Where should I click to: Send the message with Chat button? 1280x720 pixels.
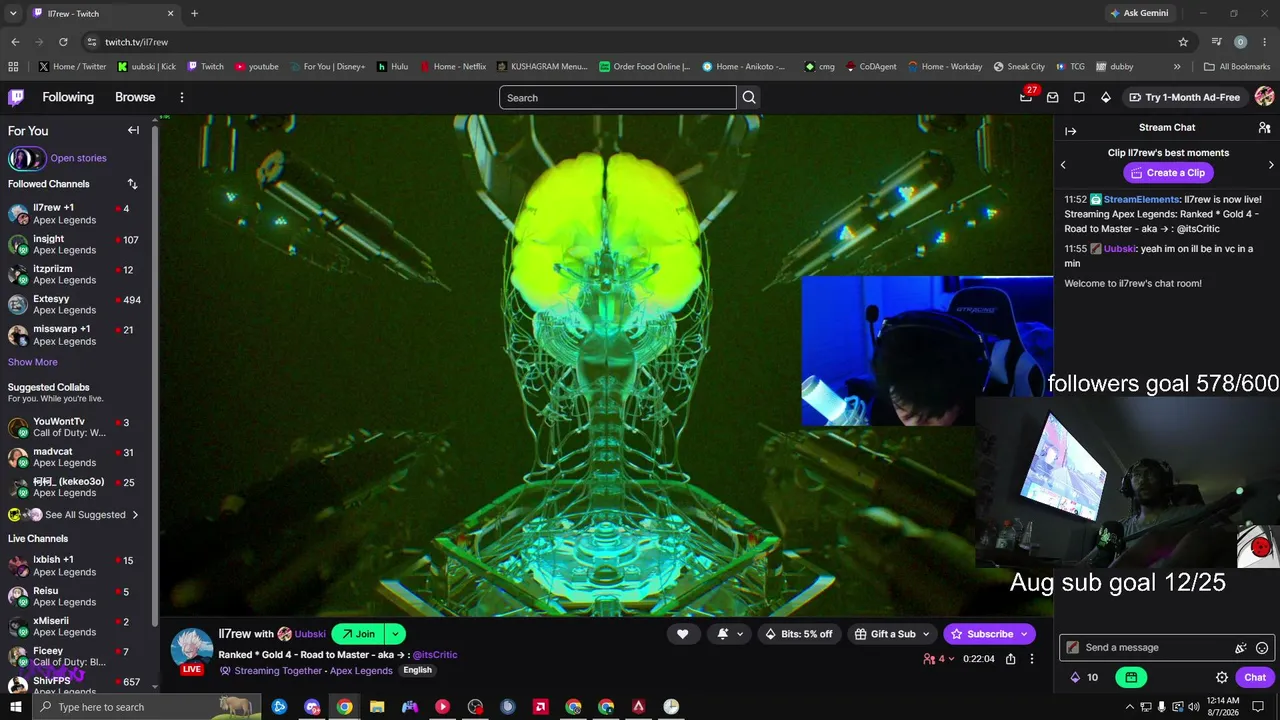pyautogui.click(x=1255, y=677)
